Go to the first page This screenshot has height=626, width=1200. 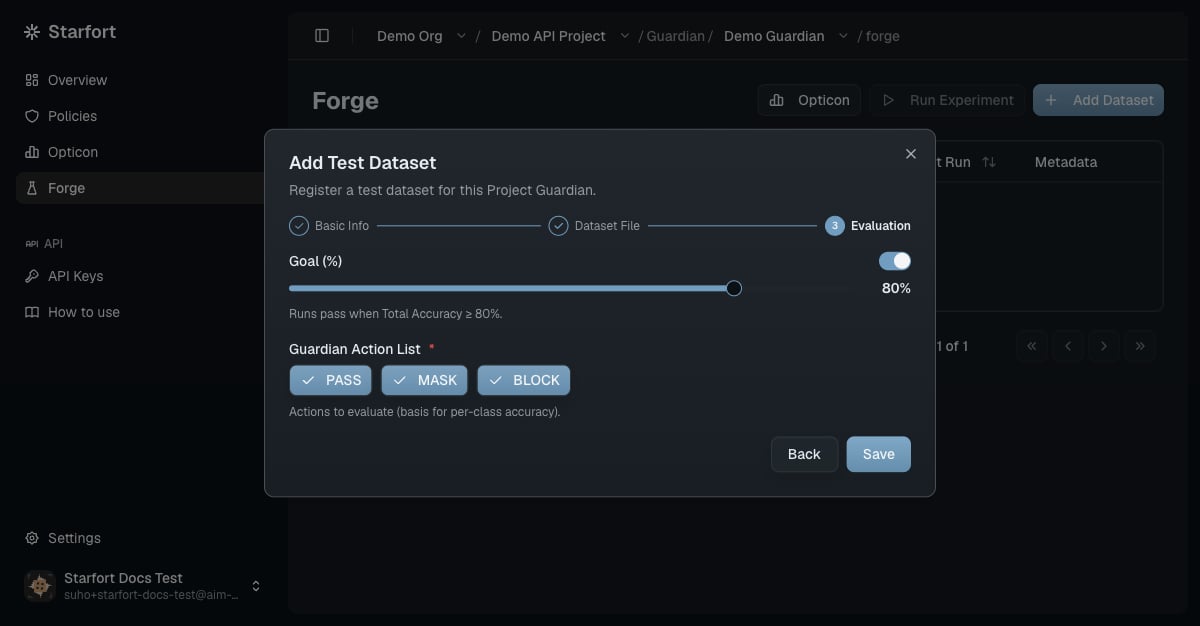point(1032,346)
